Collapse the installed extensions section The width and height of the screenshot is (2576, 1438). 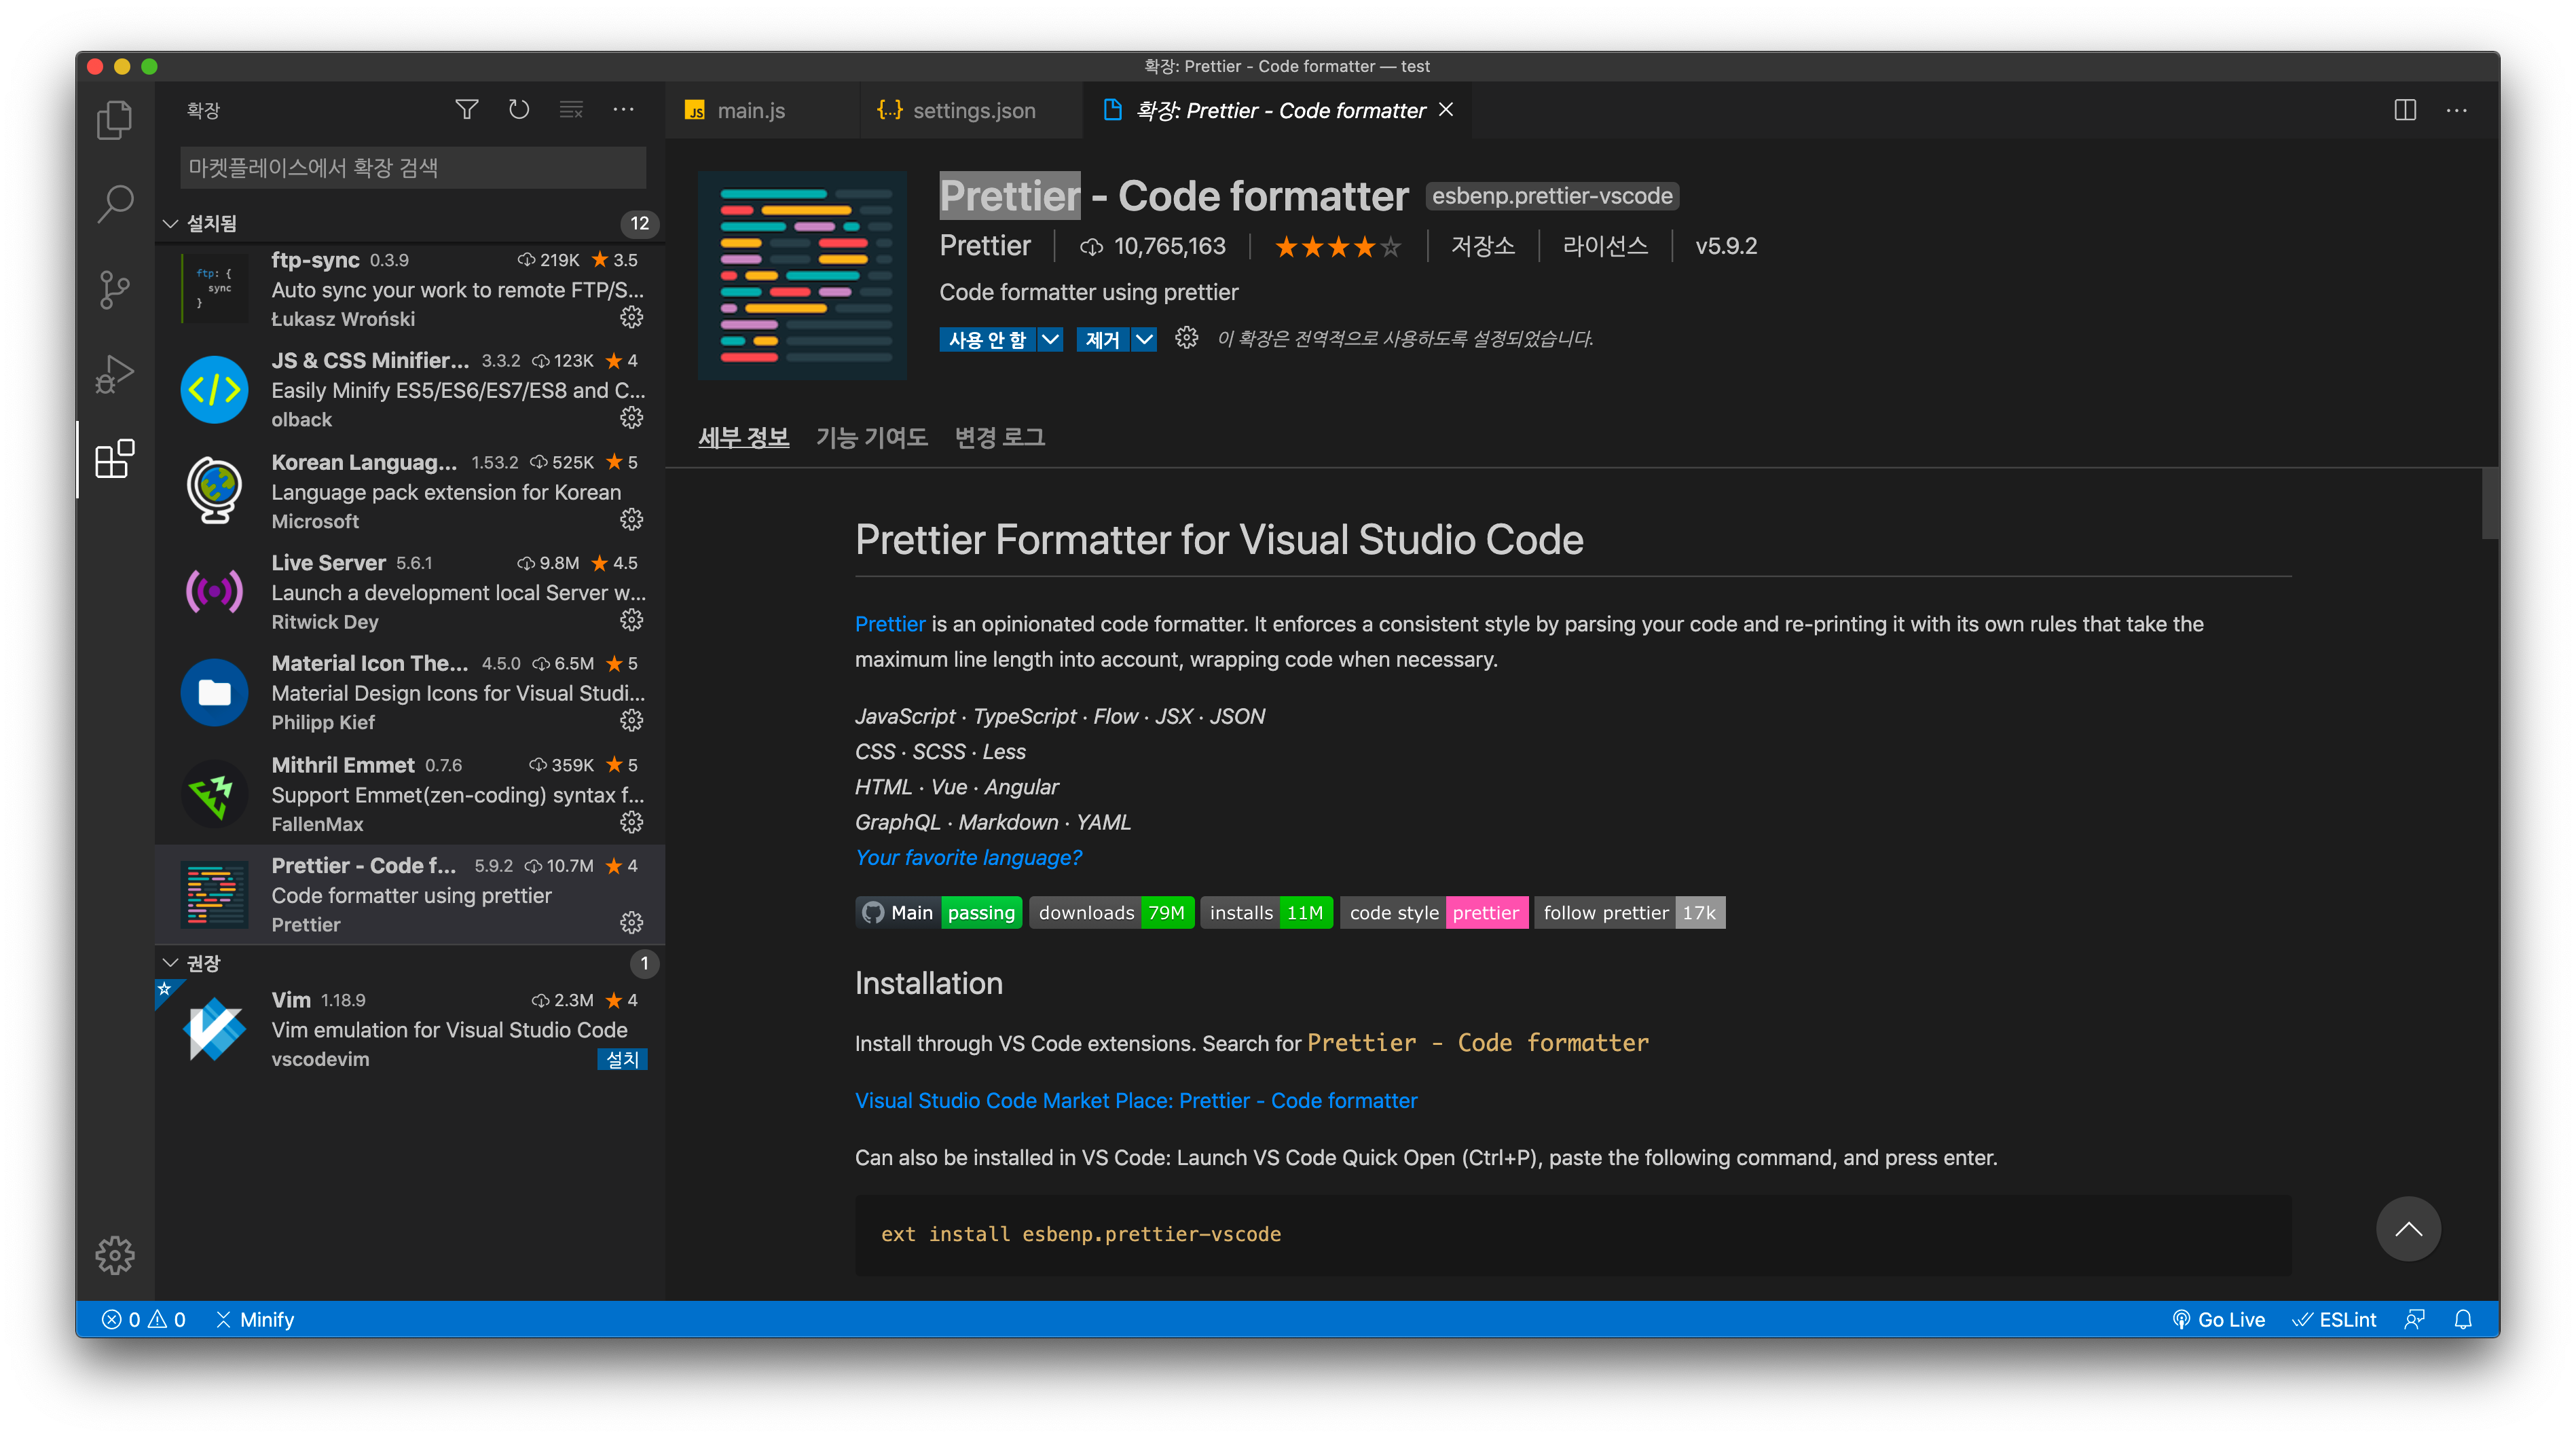(x=171, y=223)
